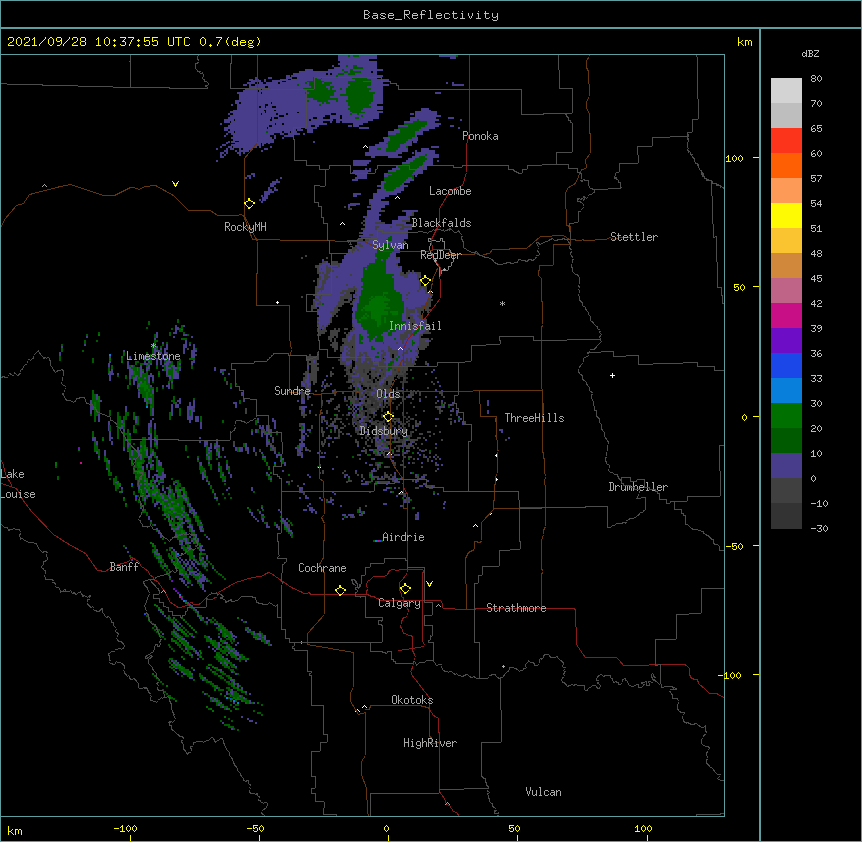862x842 pixels.
Task: Click the Lake Louise label
Action: coord(18,484)
